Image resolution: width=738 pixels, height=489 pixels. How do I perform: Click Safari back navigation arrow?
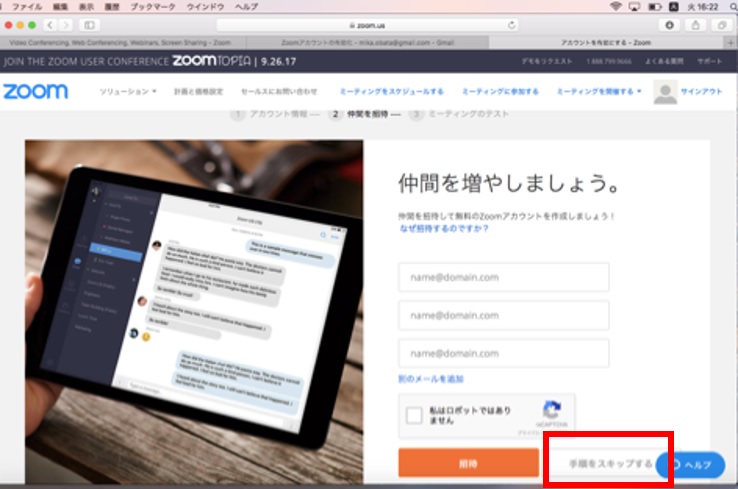[x=50, y=25]
